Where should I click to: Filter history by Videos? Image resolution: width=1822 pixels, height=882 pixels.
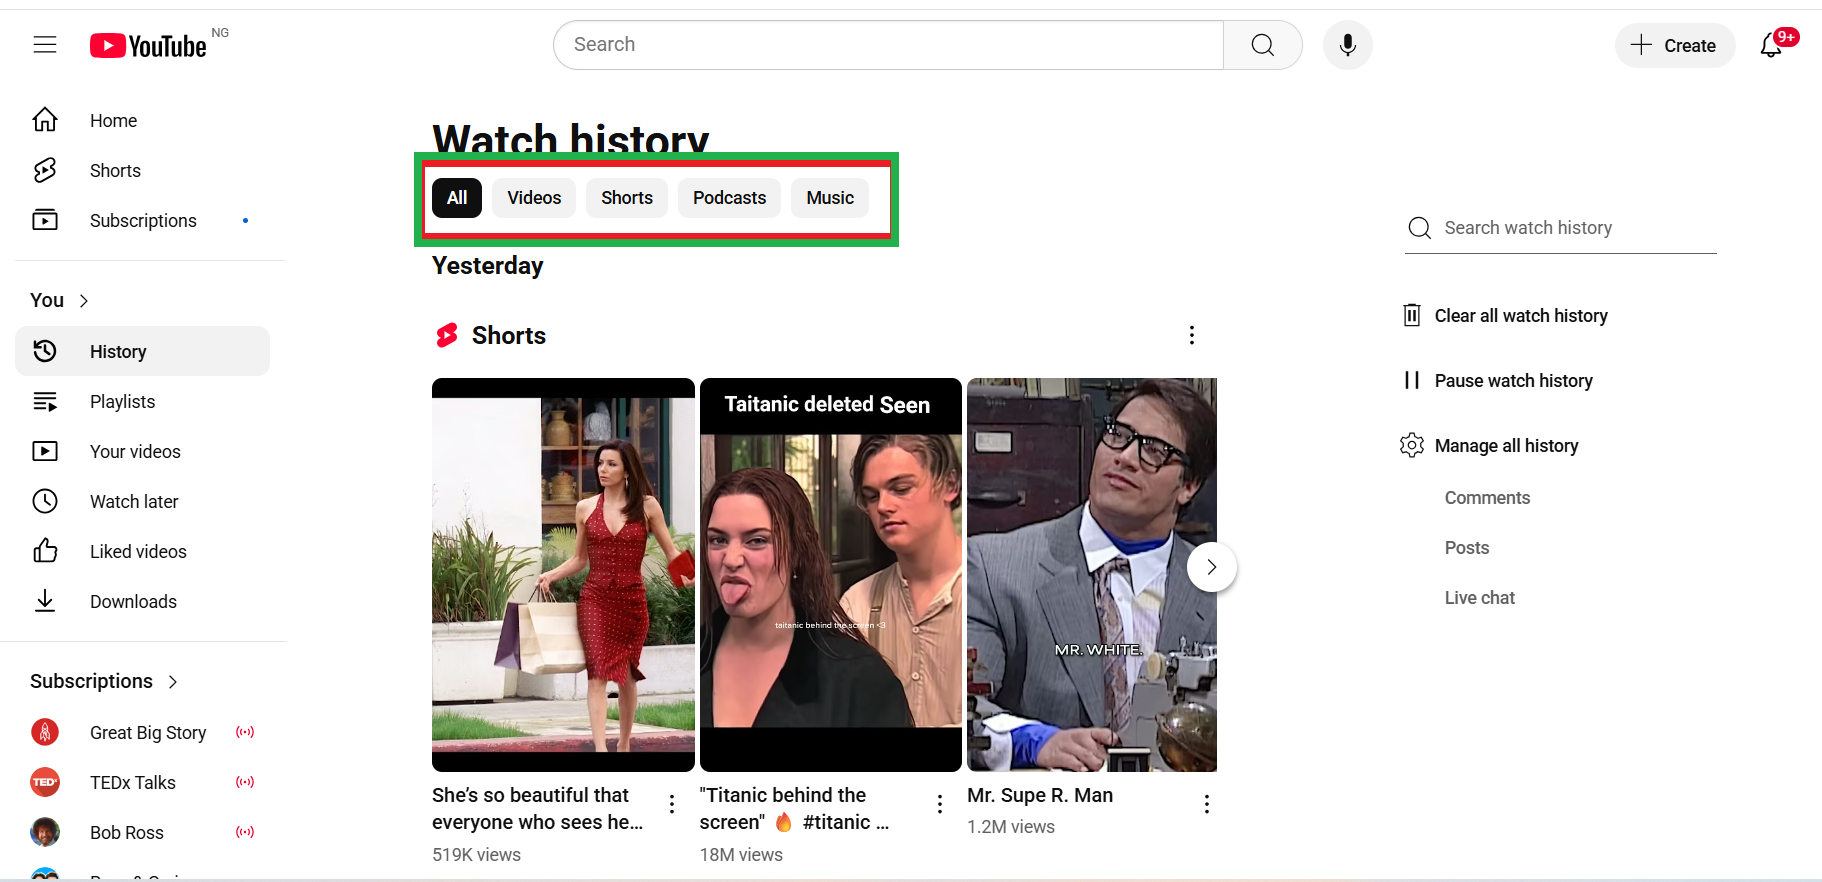[534, 198]
